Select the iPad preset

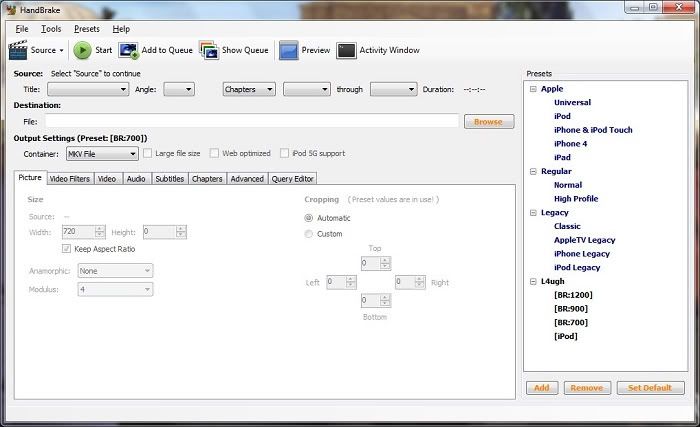pyautogui.click(x=562, y=157)
